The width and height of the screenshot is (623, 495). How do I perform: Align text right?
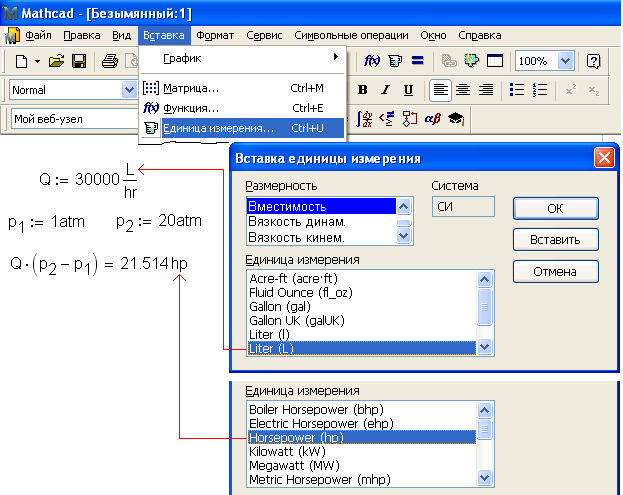pyautogui.click(x=486, y=90)
